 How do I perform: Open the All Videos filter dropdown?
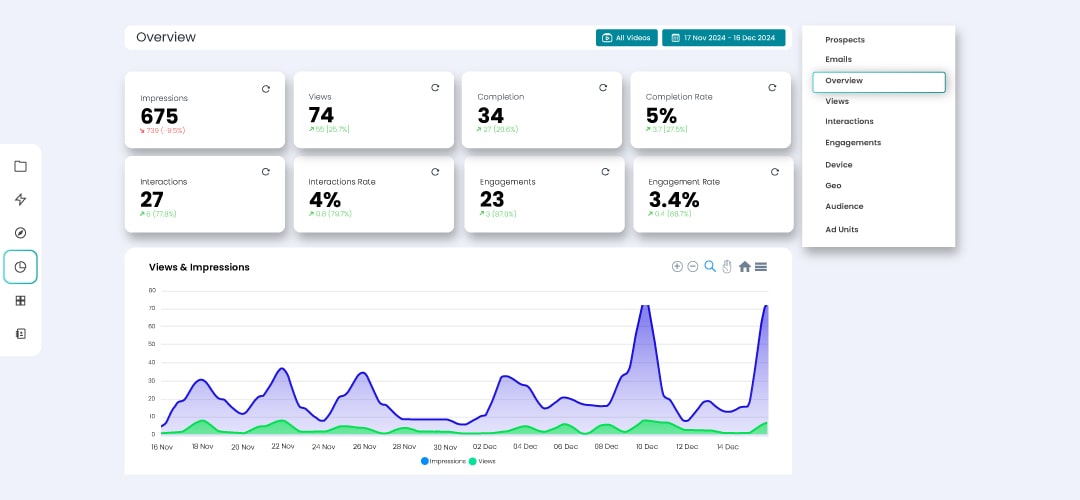point(626,38)
